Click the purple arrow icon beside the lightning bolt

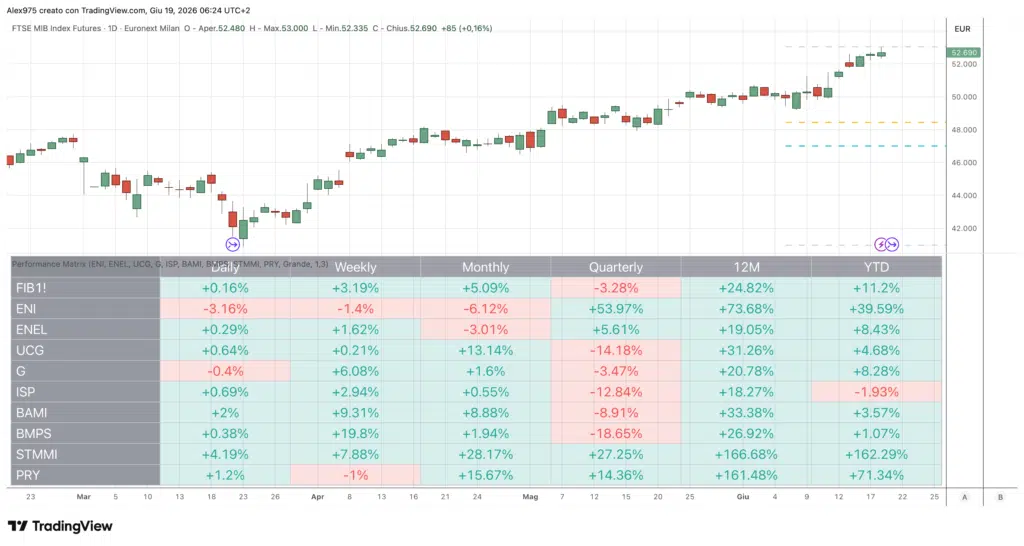(893, 245)
